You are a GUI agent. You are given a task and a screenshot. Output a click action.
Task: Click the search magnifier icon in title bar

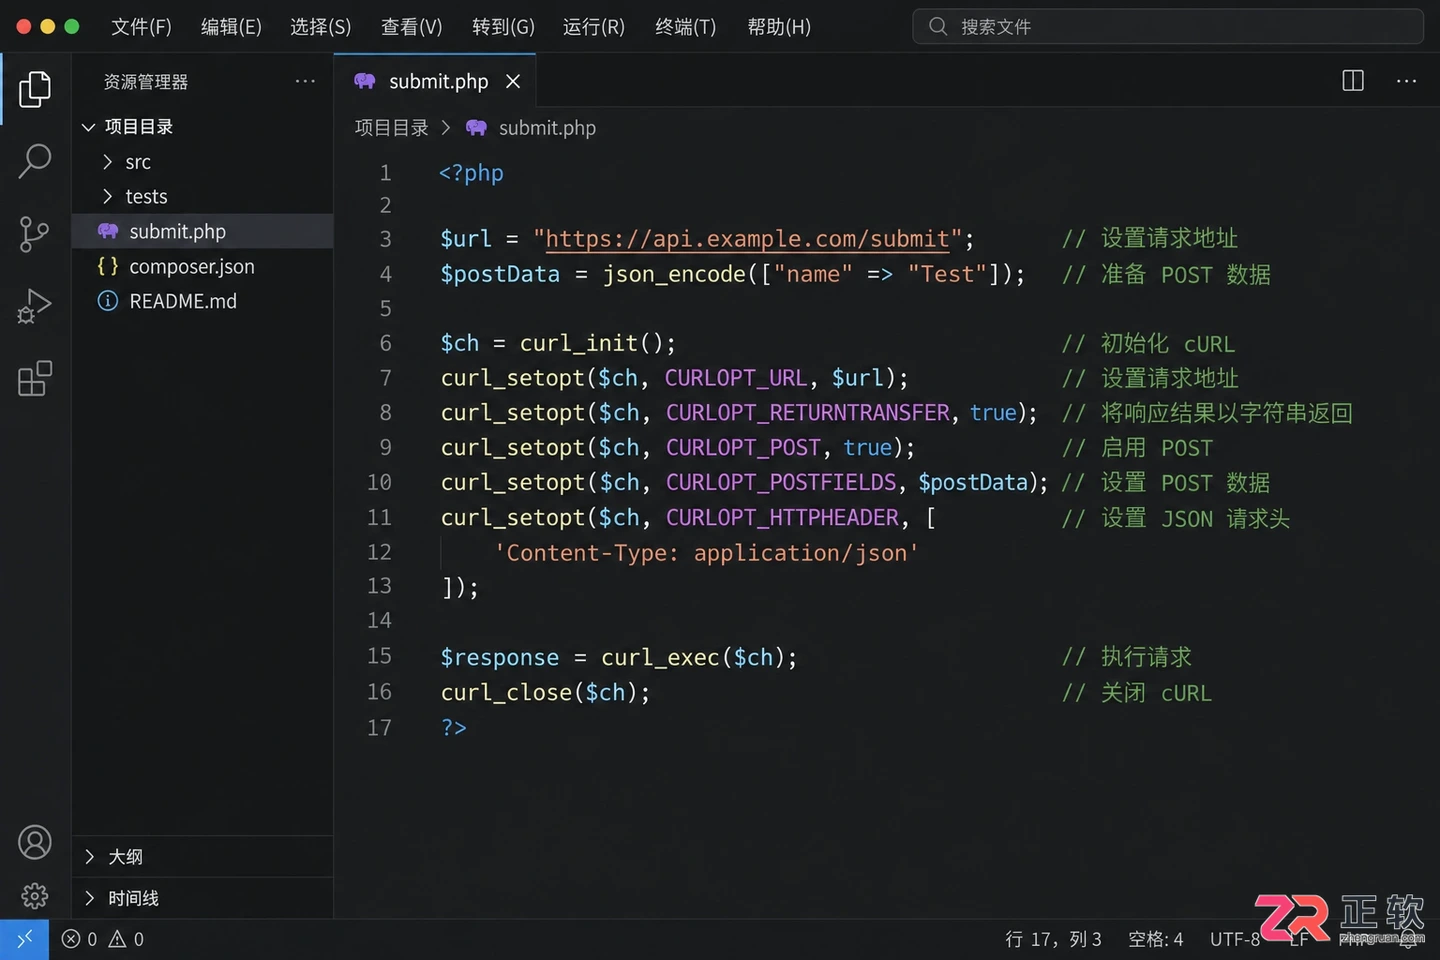[x=937, y=26]
